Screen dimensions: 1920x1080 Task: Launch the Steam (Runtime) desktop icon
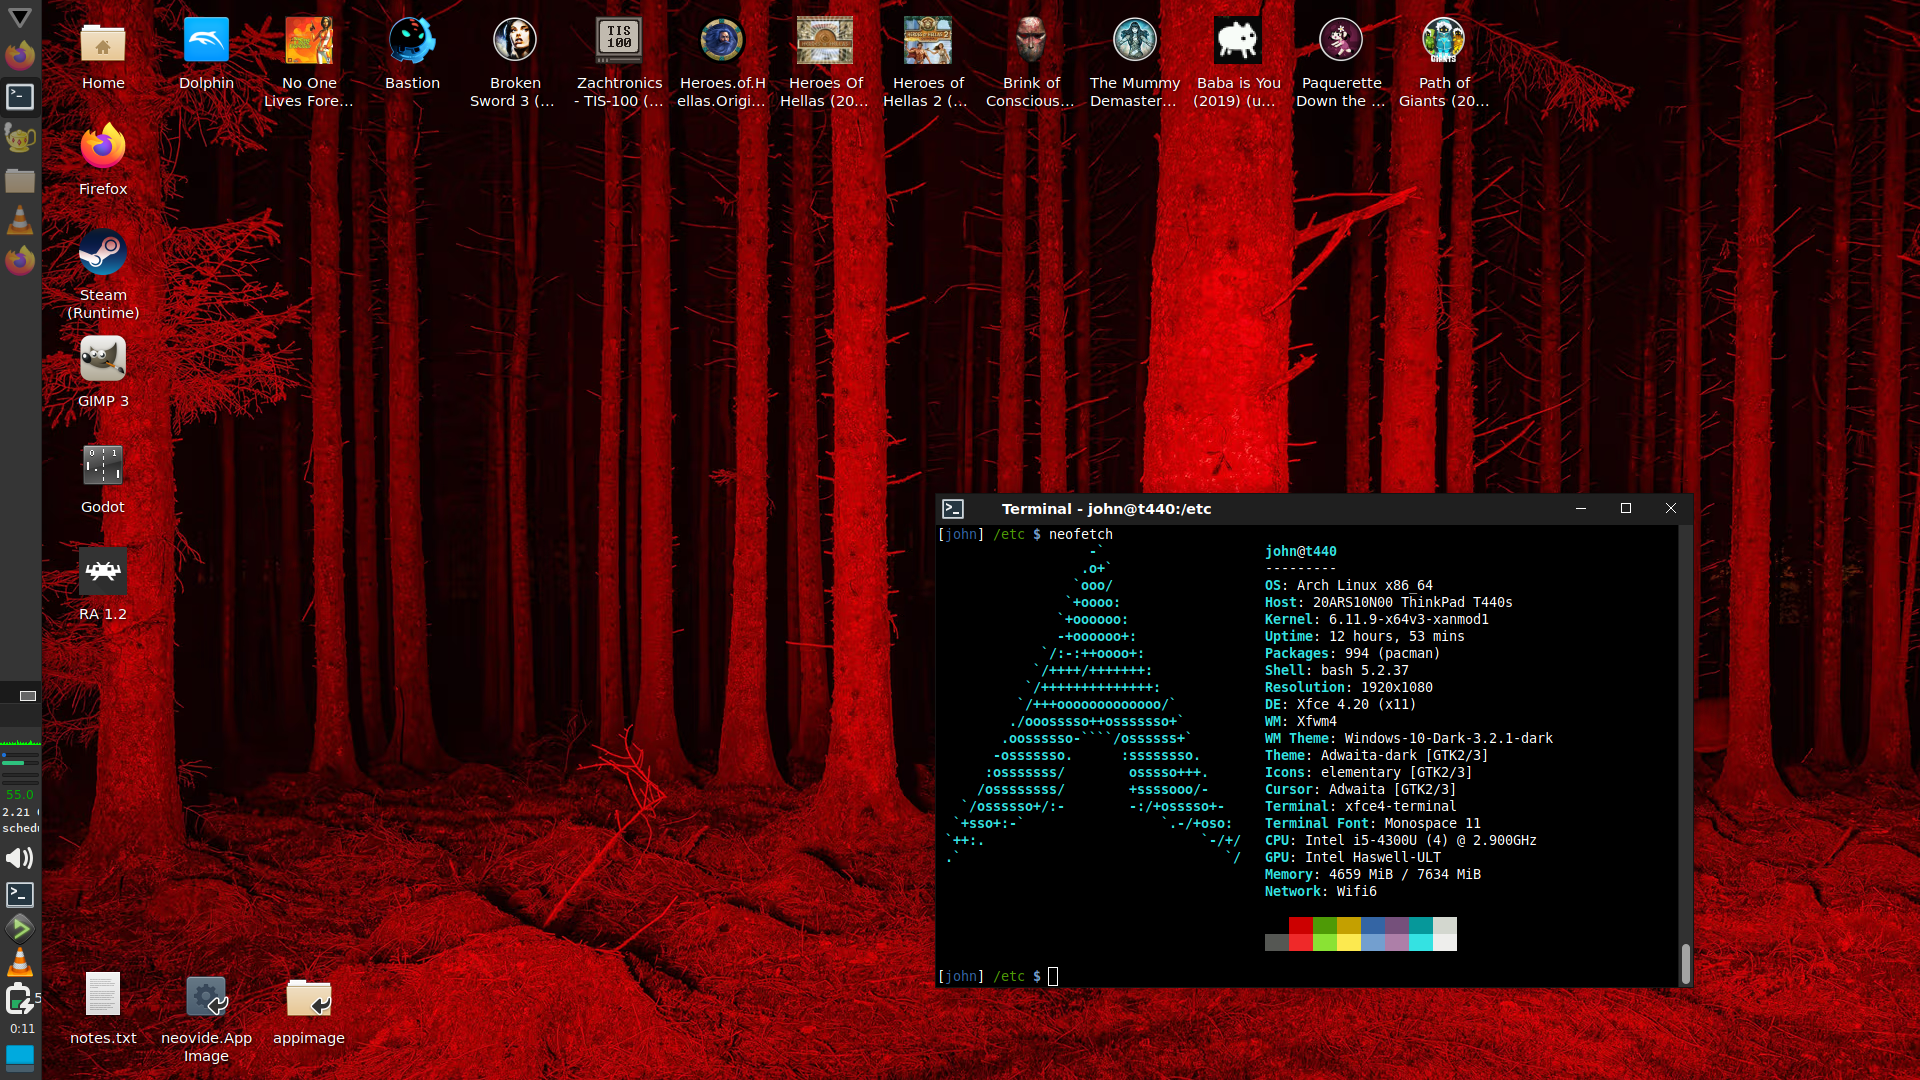[x=103, y=274]
